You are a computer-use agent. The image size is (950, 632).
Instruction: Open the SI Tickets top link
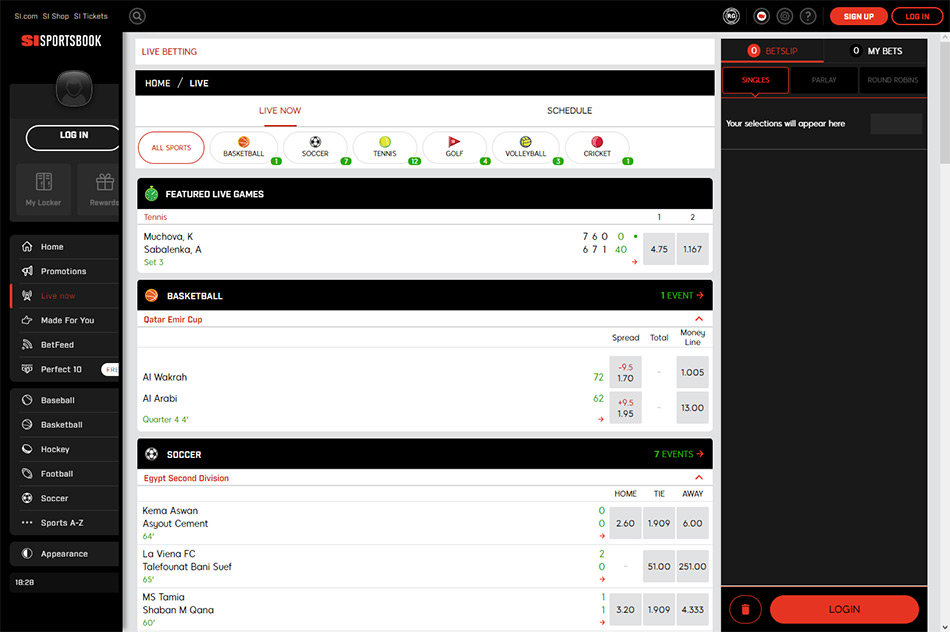coord(91,16)
